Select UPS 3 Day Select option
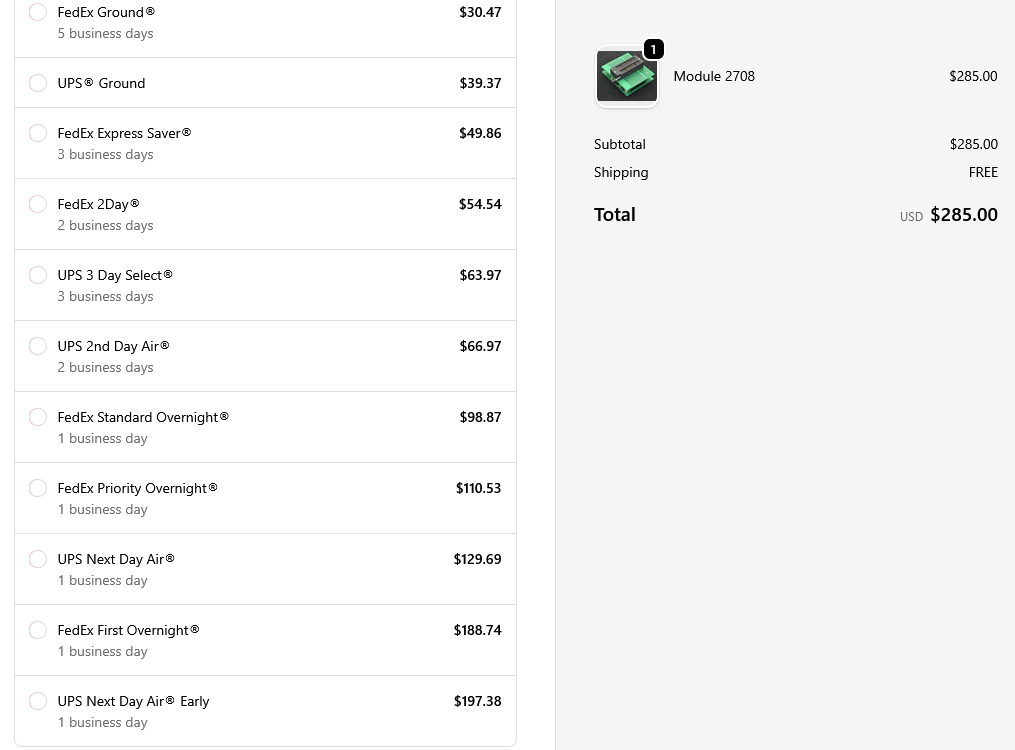The width and height of the screenshot is (1015, 750). tap(38, 275)
